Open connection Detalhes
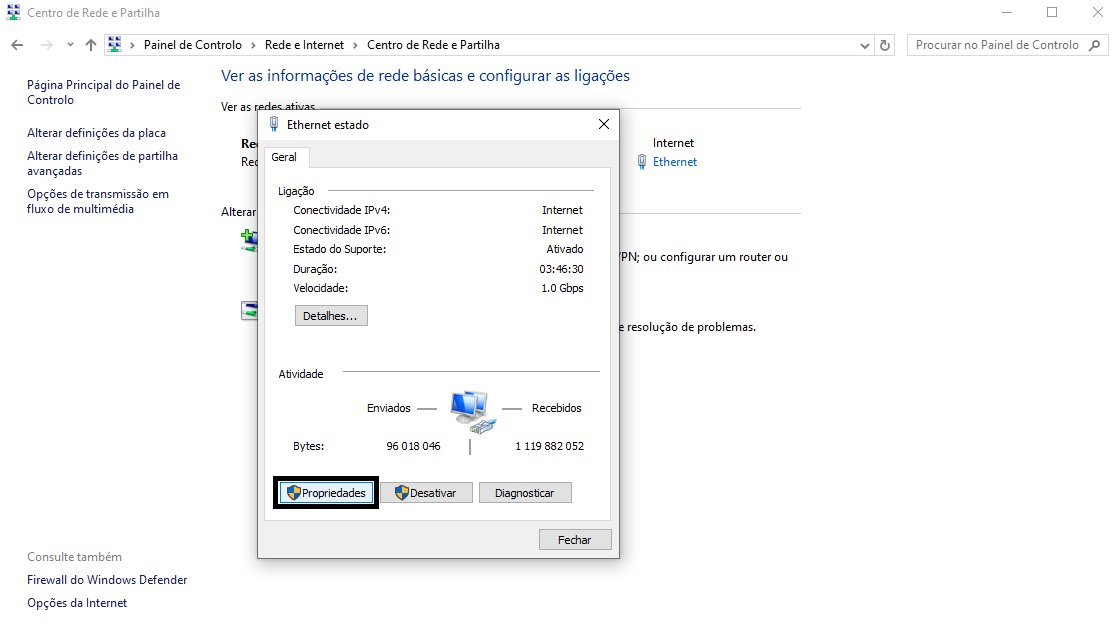This screenshot has width=1120, height=629. (x=331, y=316)
